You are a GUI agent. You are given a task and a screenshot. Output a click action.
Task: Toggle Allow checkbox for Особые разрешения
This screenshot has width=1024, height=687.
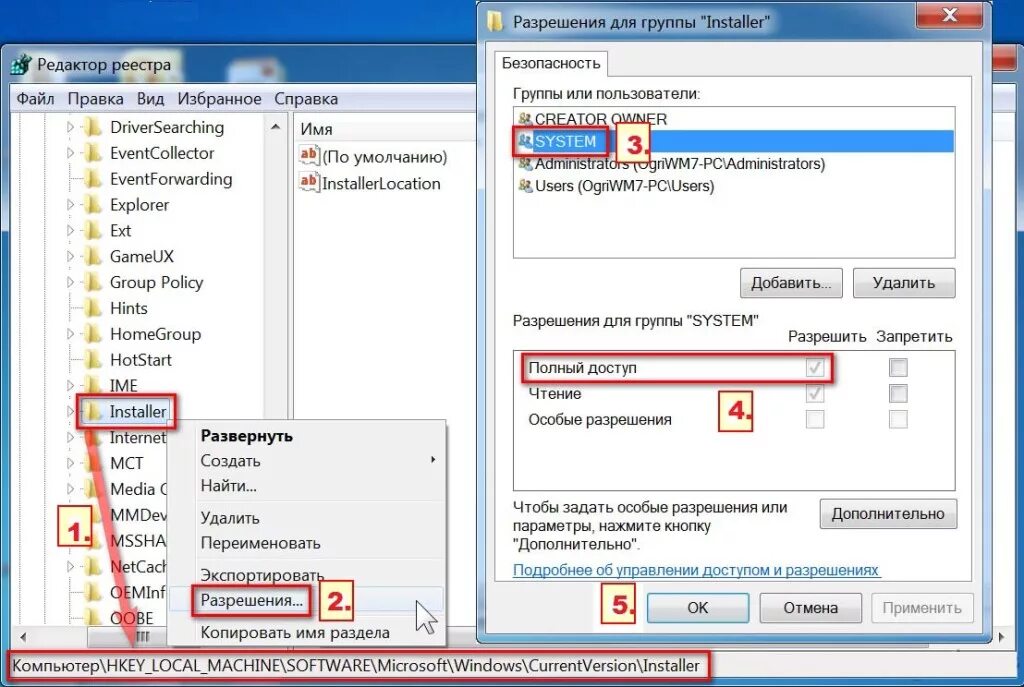814,419
